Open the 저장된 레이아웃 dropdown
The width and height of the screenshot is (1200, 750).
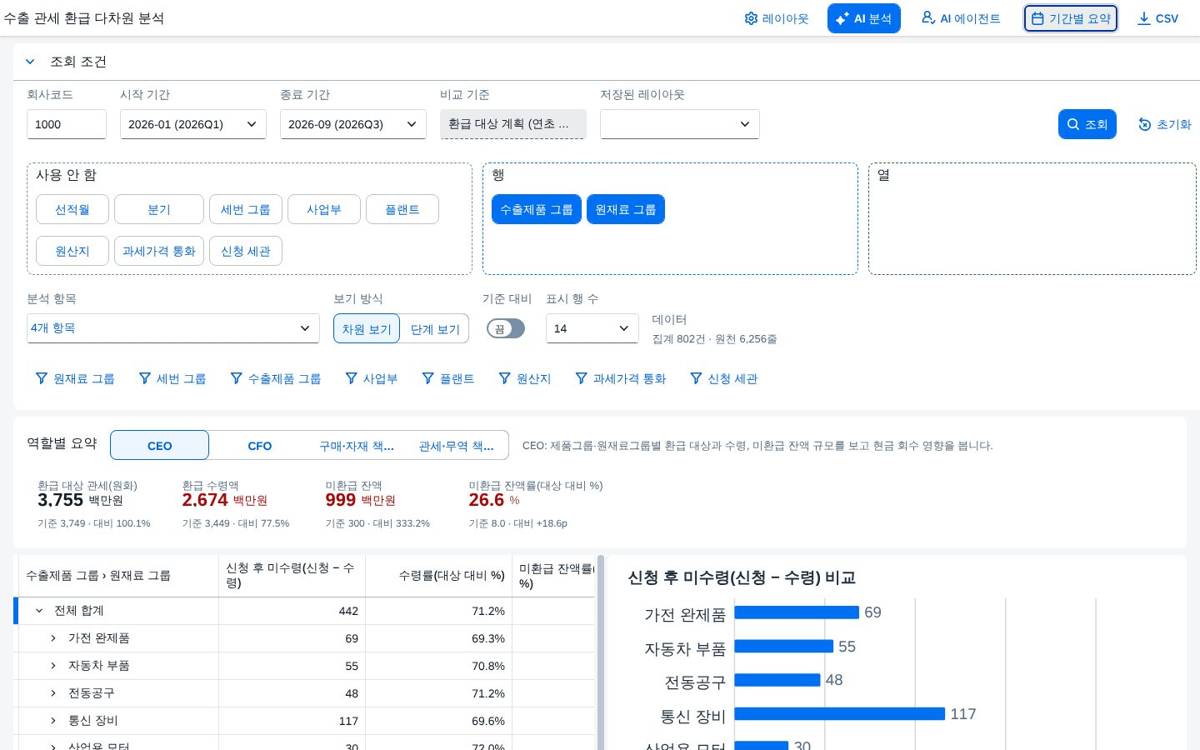680,124
